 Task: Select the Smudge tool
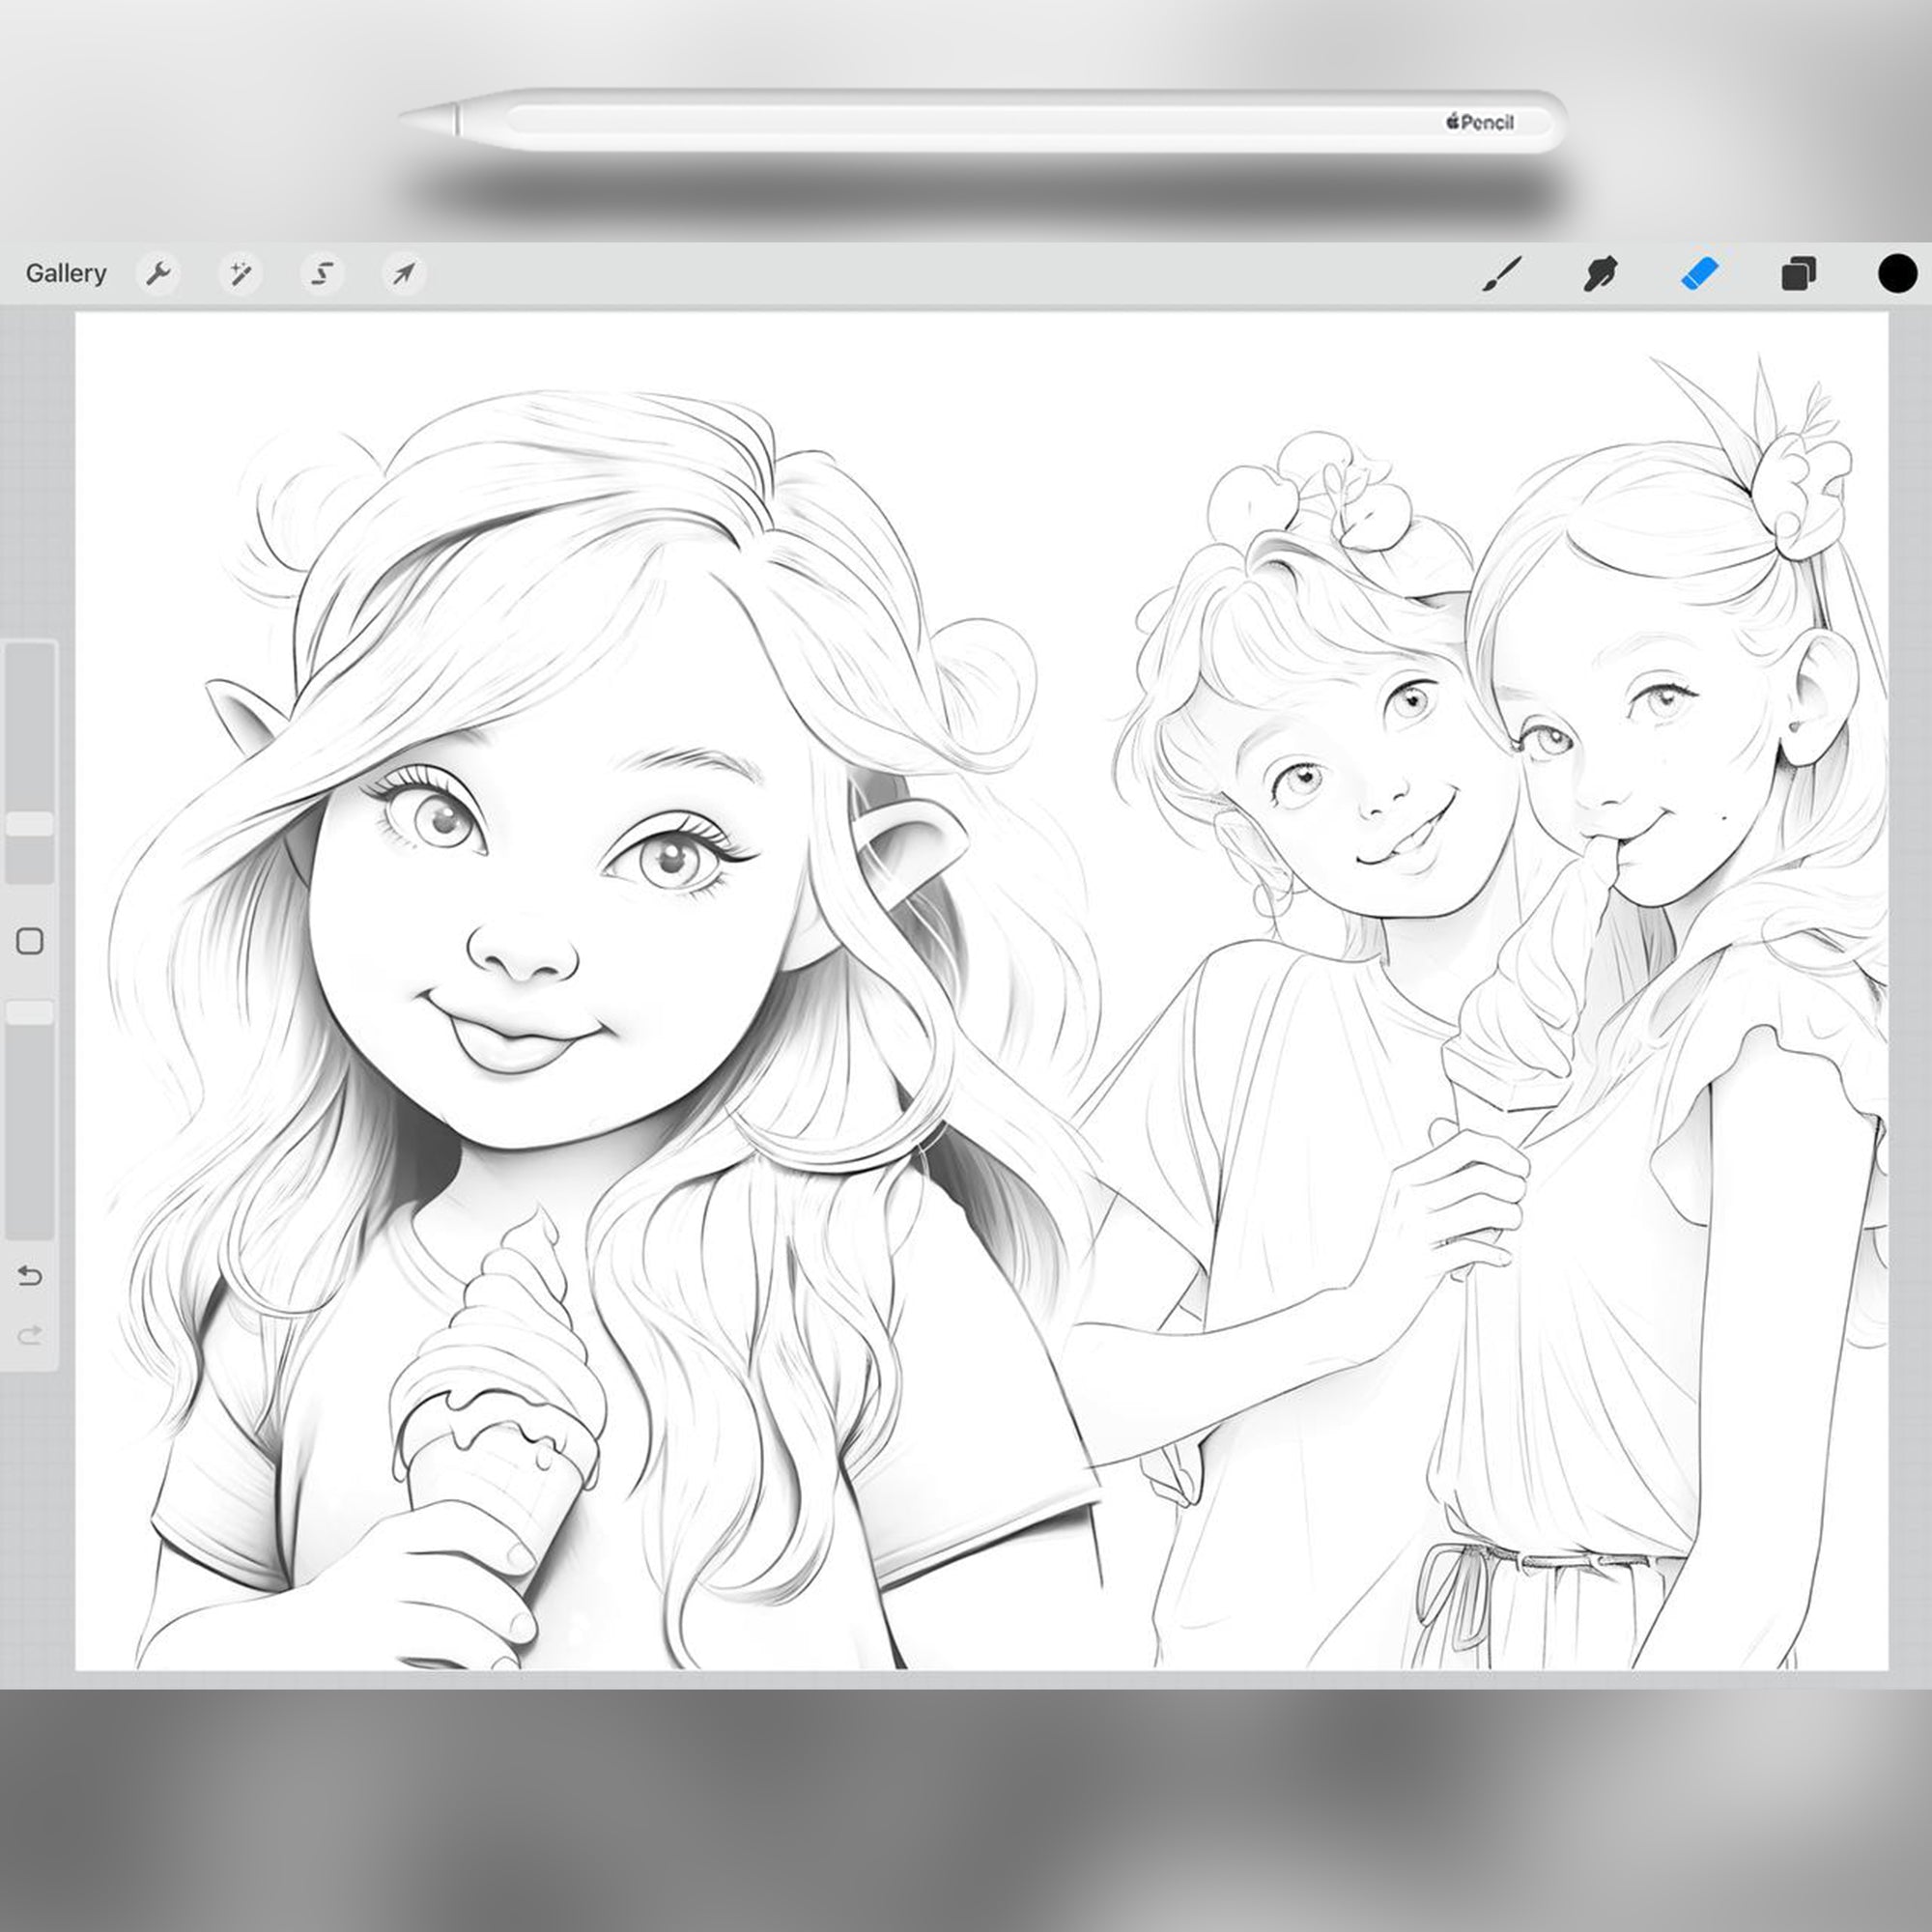point(1600,273)
